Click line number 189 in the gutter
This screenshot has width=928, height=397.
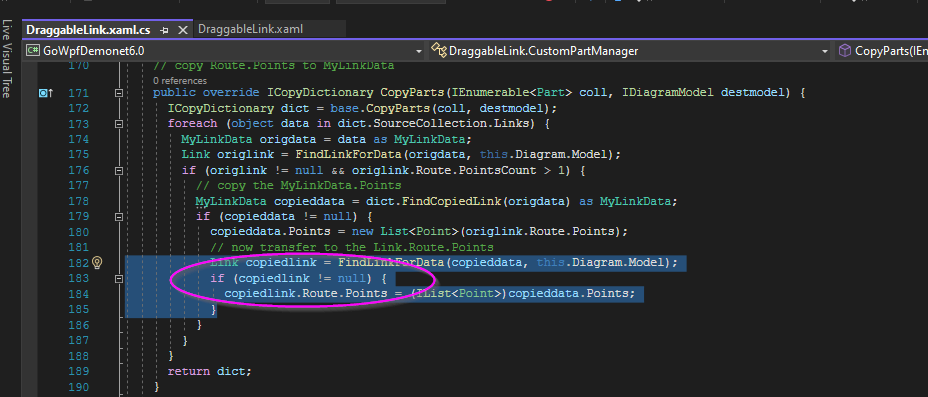pyautogui.click(x=79, y=372)
